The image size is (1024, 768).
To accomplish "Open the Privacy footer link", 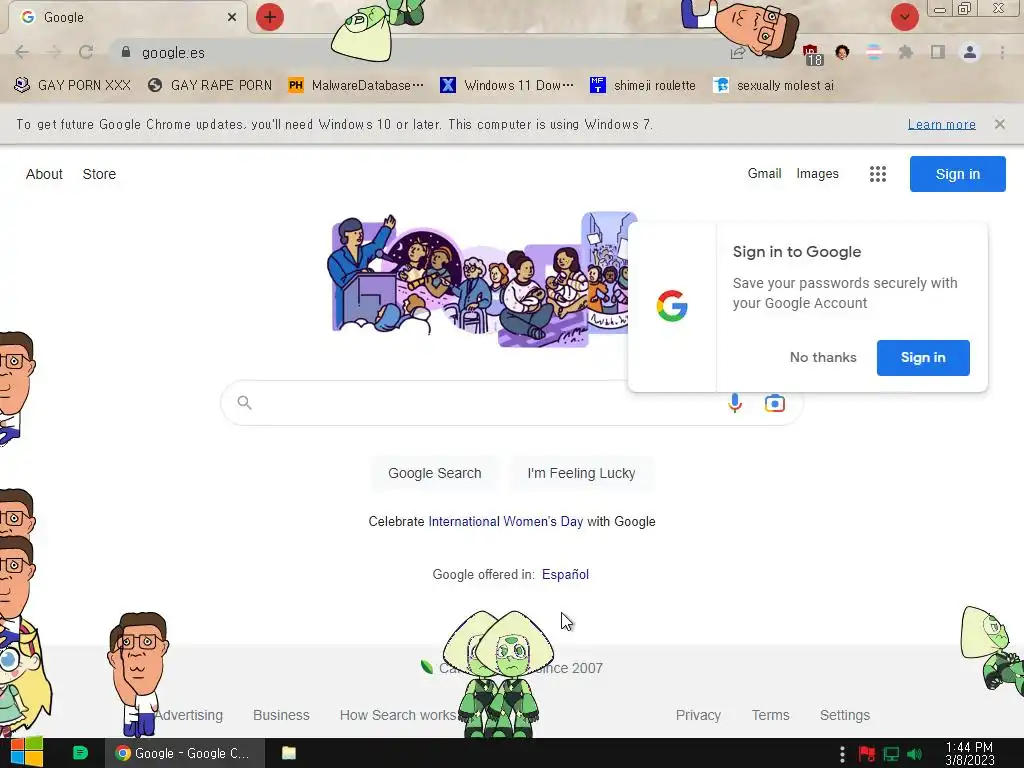I will click(698, 715).
